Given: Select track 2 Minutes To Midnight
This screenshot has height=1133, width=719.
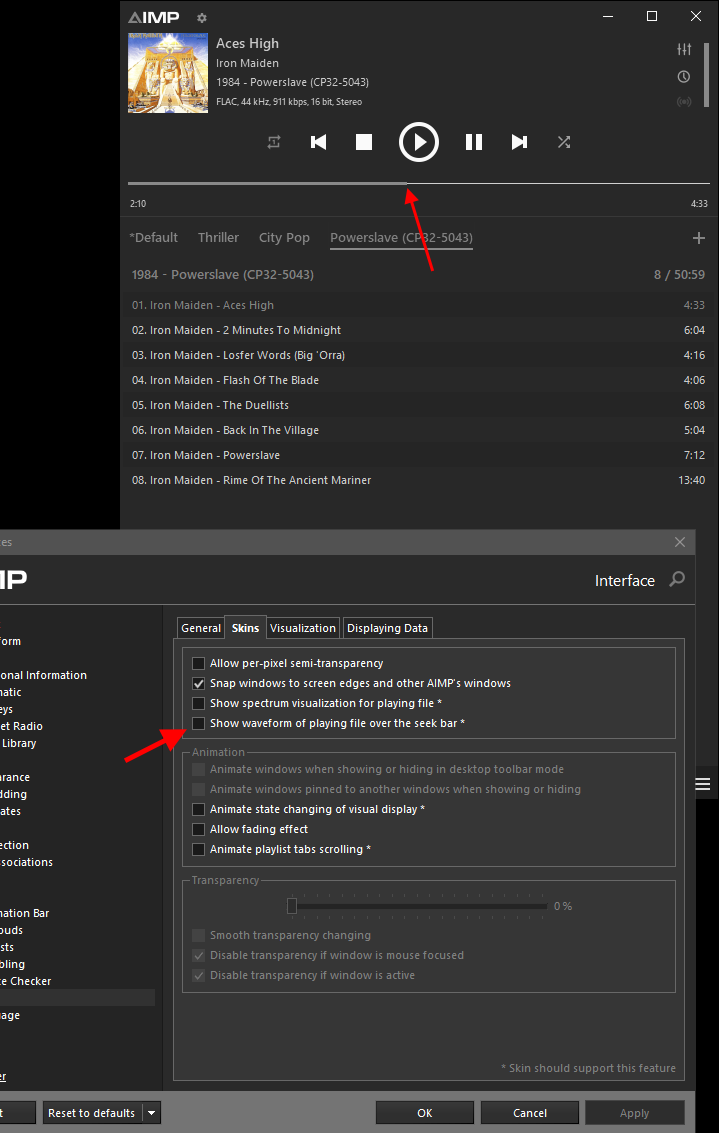Looking at the screenshot, I should tap(418, 330).
